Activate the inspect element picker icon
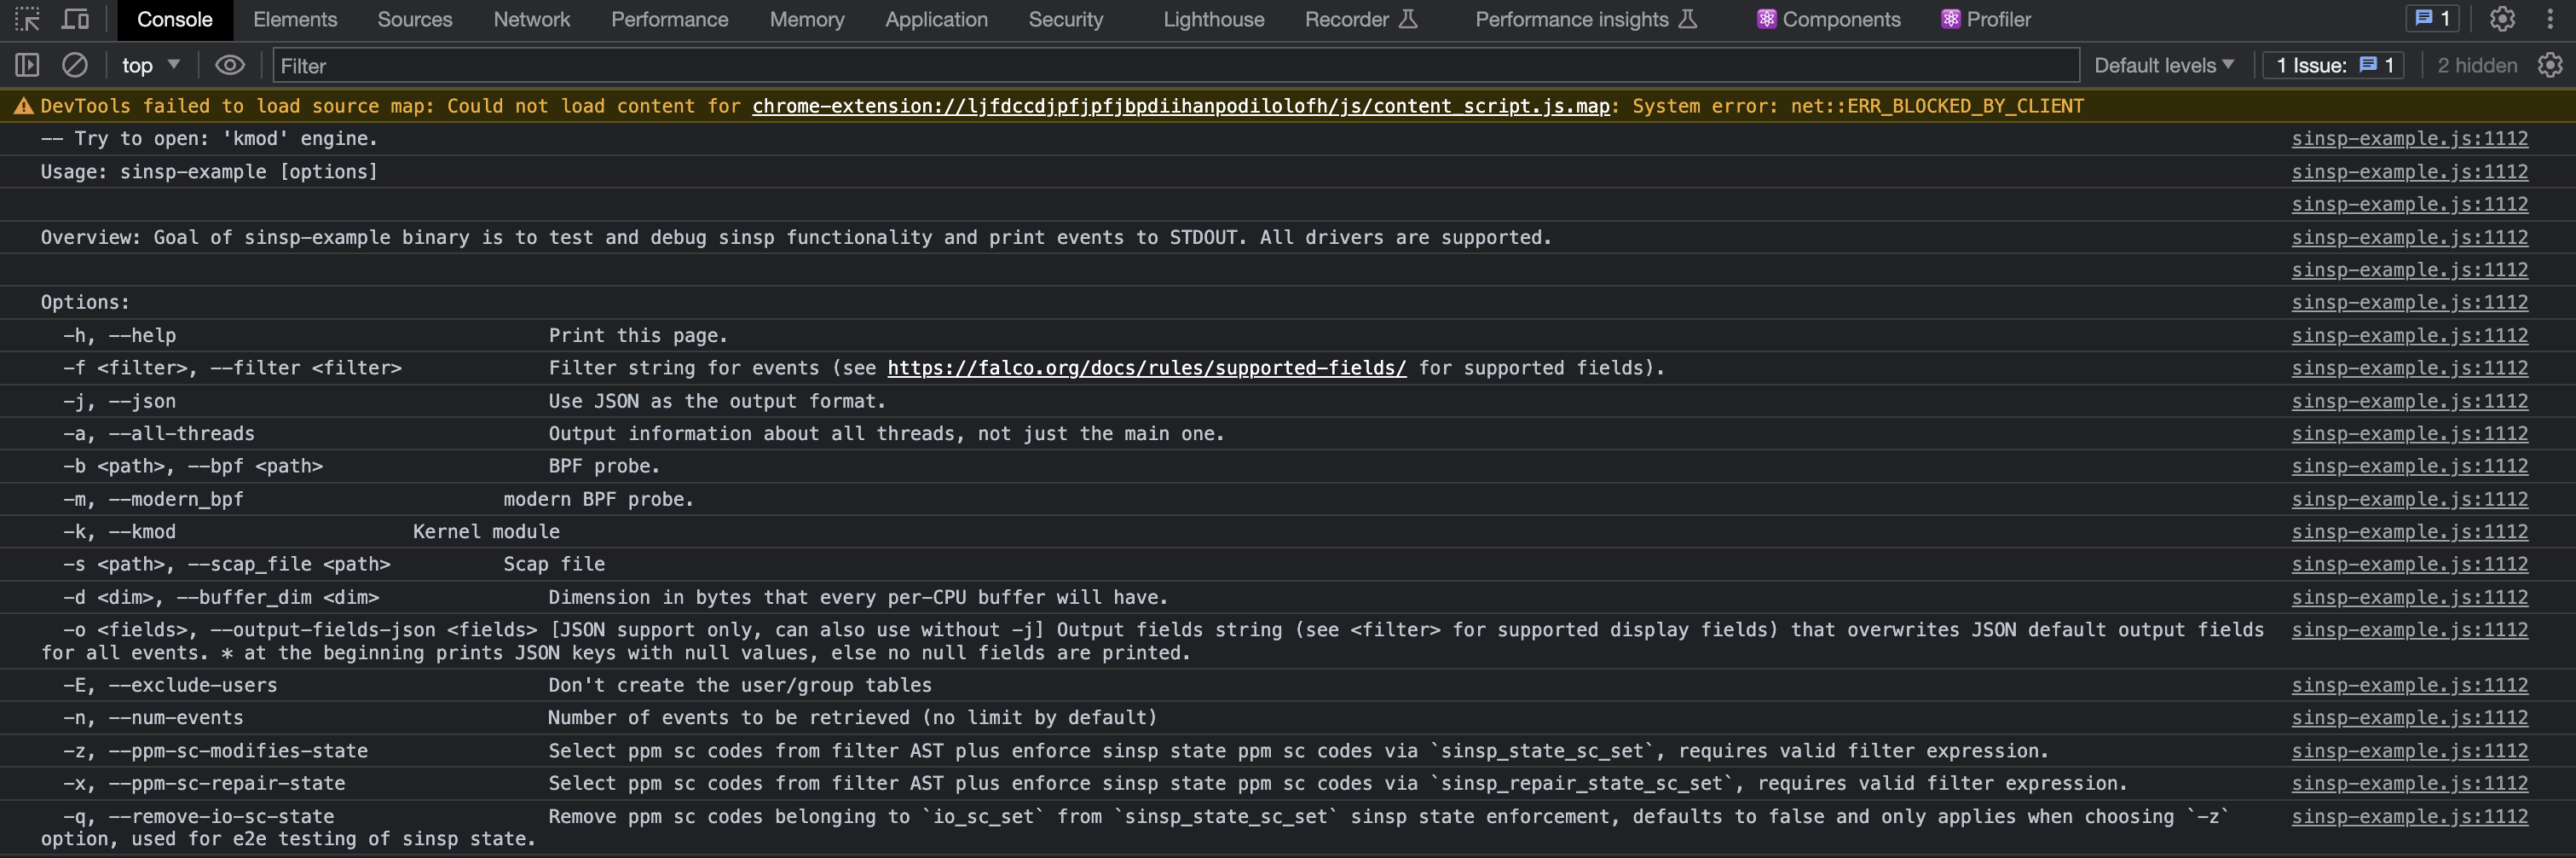Viewport: 2576px width, 858px height. (x=27, y=19)
